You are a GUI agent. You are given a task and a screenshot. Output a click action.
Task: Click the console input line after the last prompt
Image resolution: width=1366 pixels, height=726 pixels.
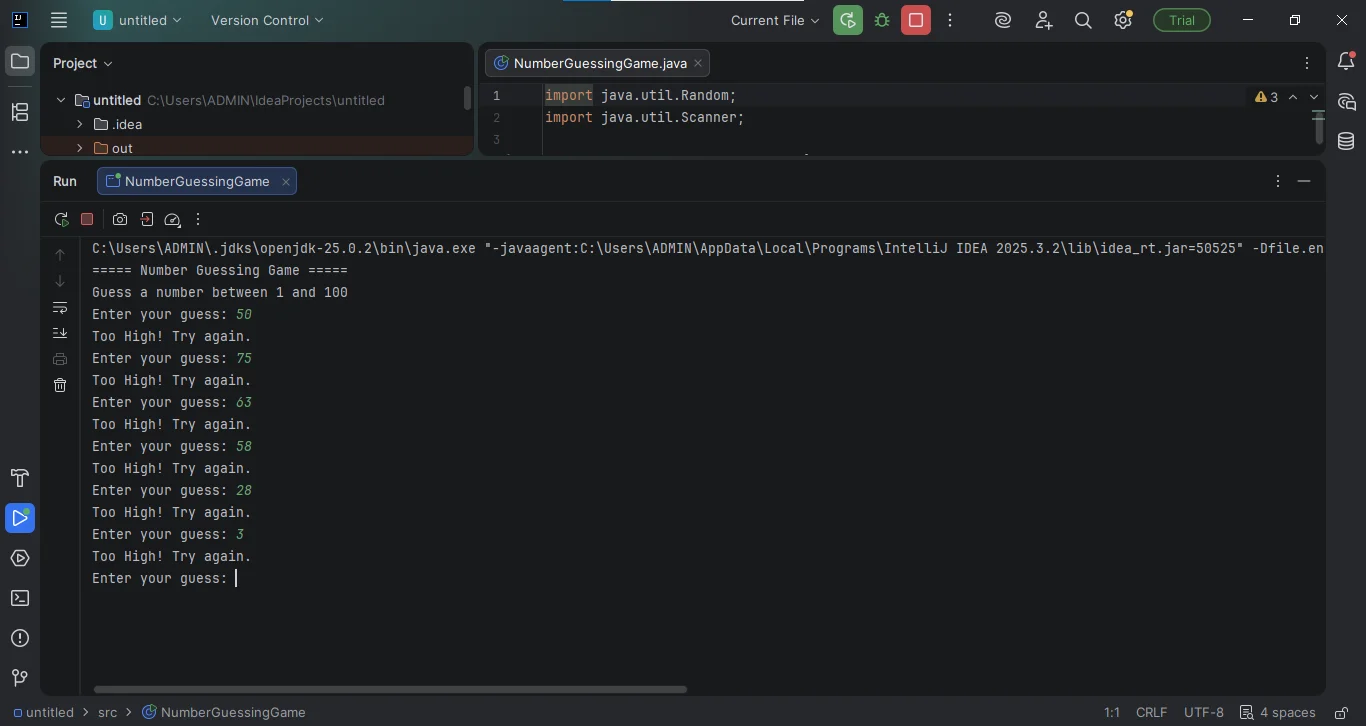pyautogui.click(x=236, y=578)
